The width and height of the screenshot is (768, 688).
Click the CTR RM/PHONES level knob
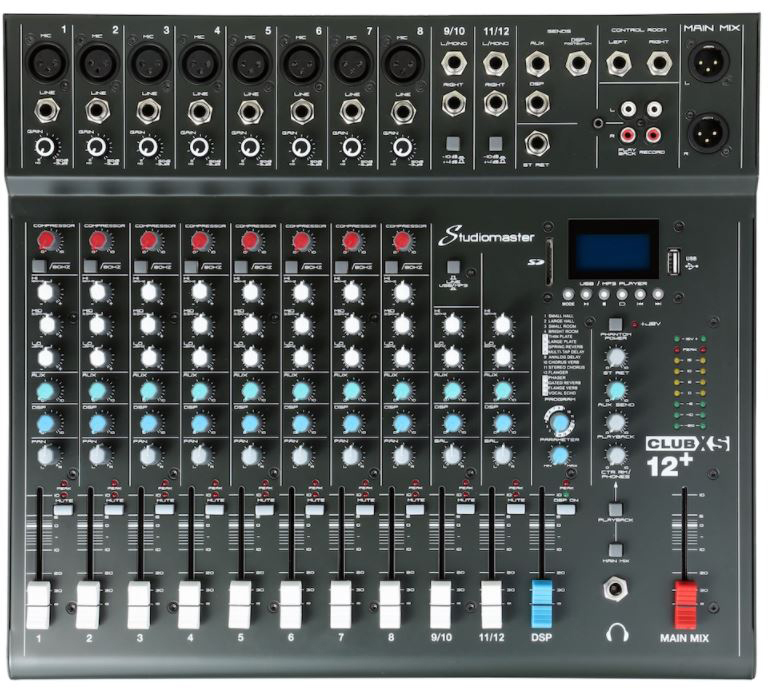pyautogui.click(x=616, y=455)
